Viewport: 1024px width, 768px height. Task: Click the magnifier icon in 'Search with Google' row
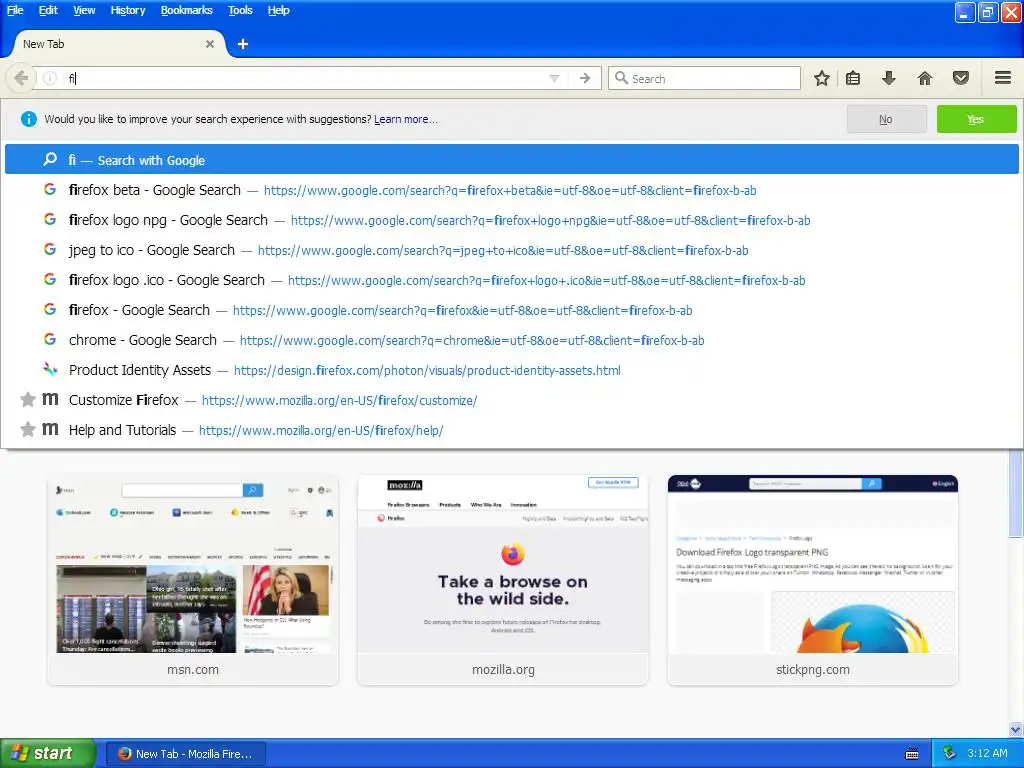click(50, 159)
